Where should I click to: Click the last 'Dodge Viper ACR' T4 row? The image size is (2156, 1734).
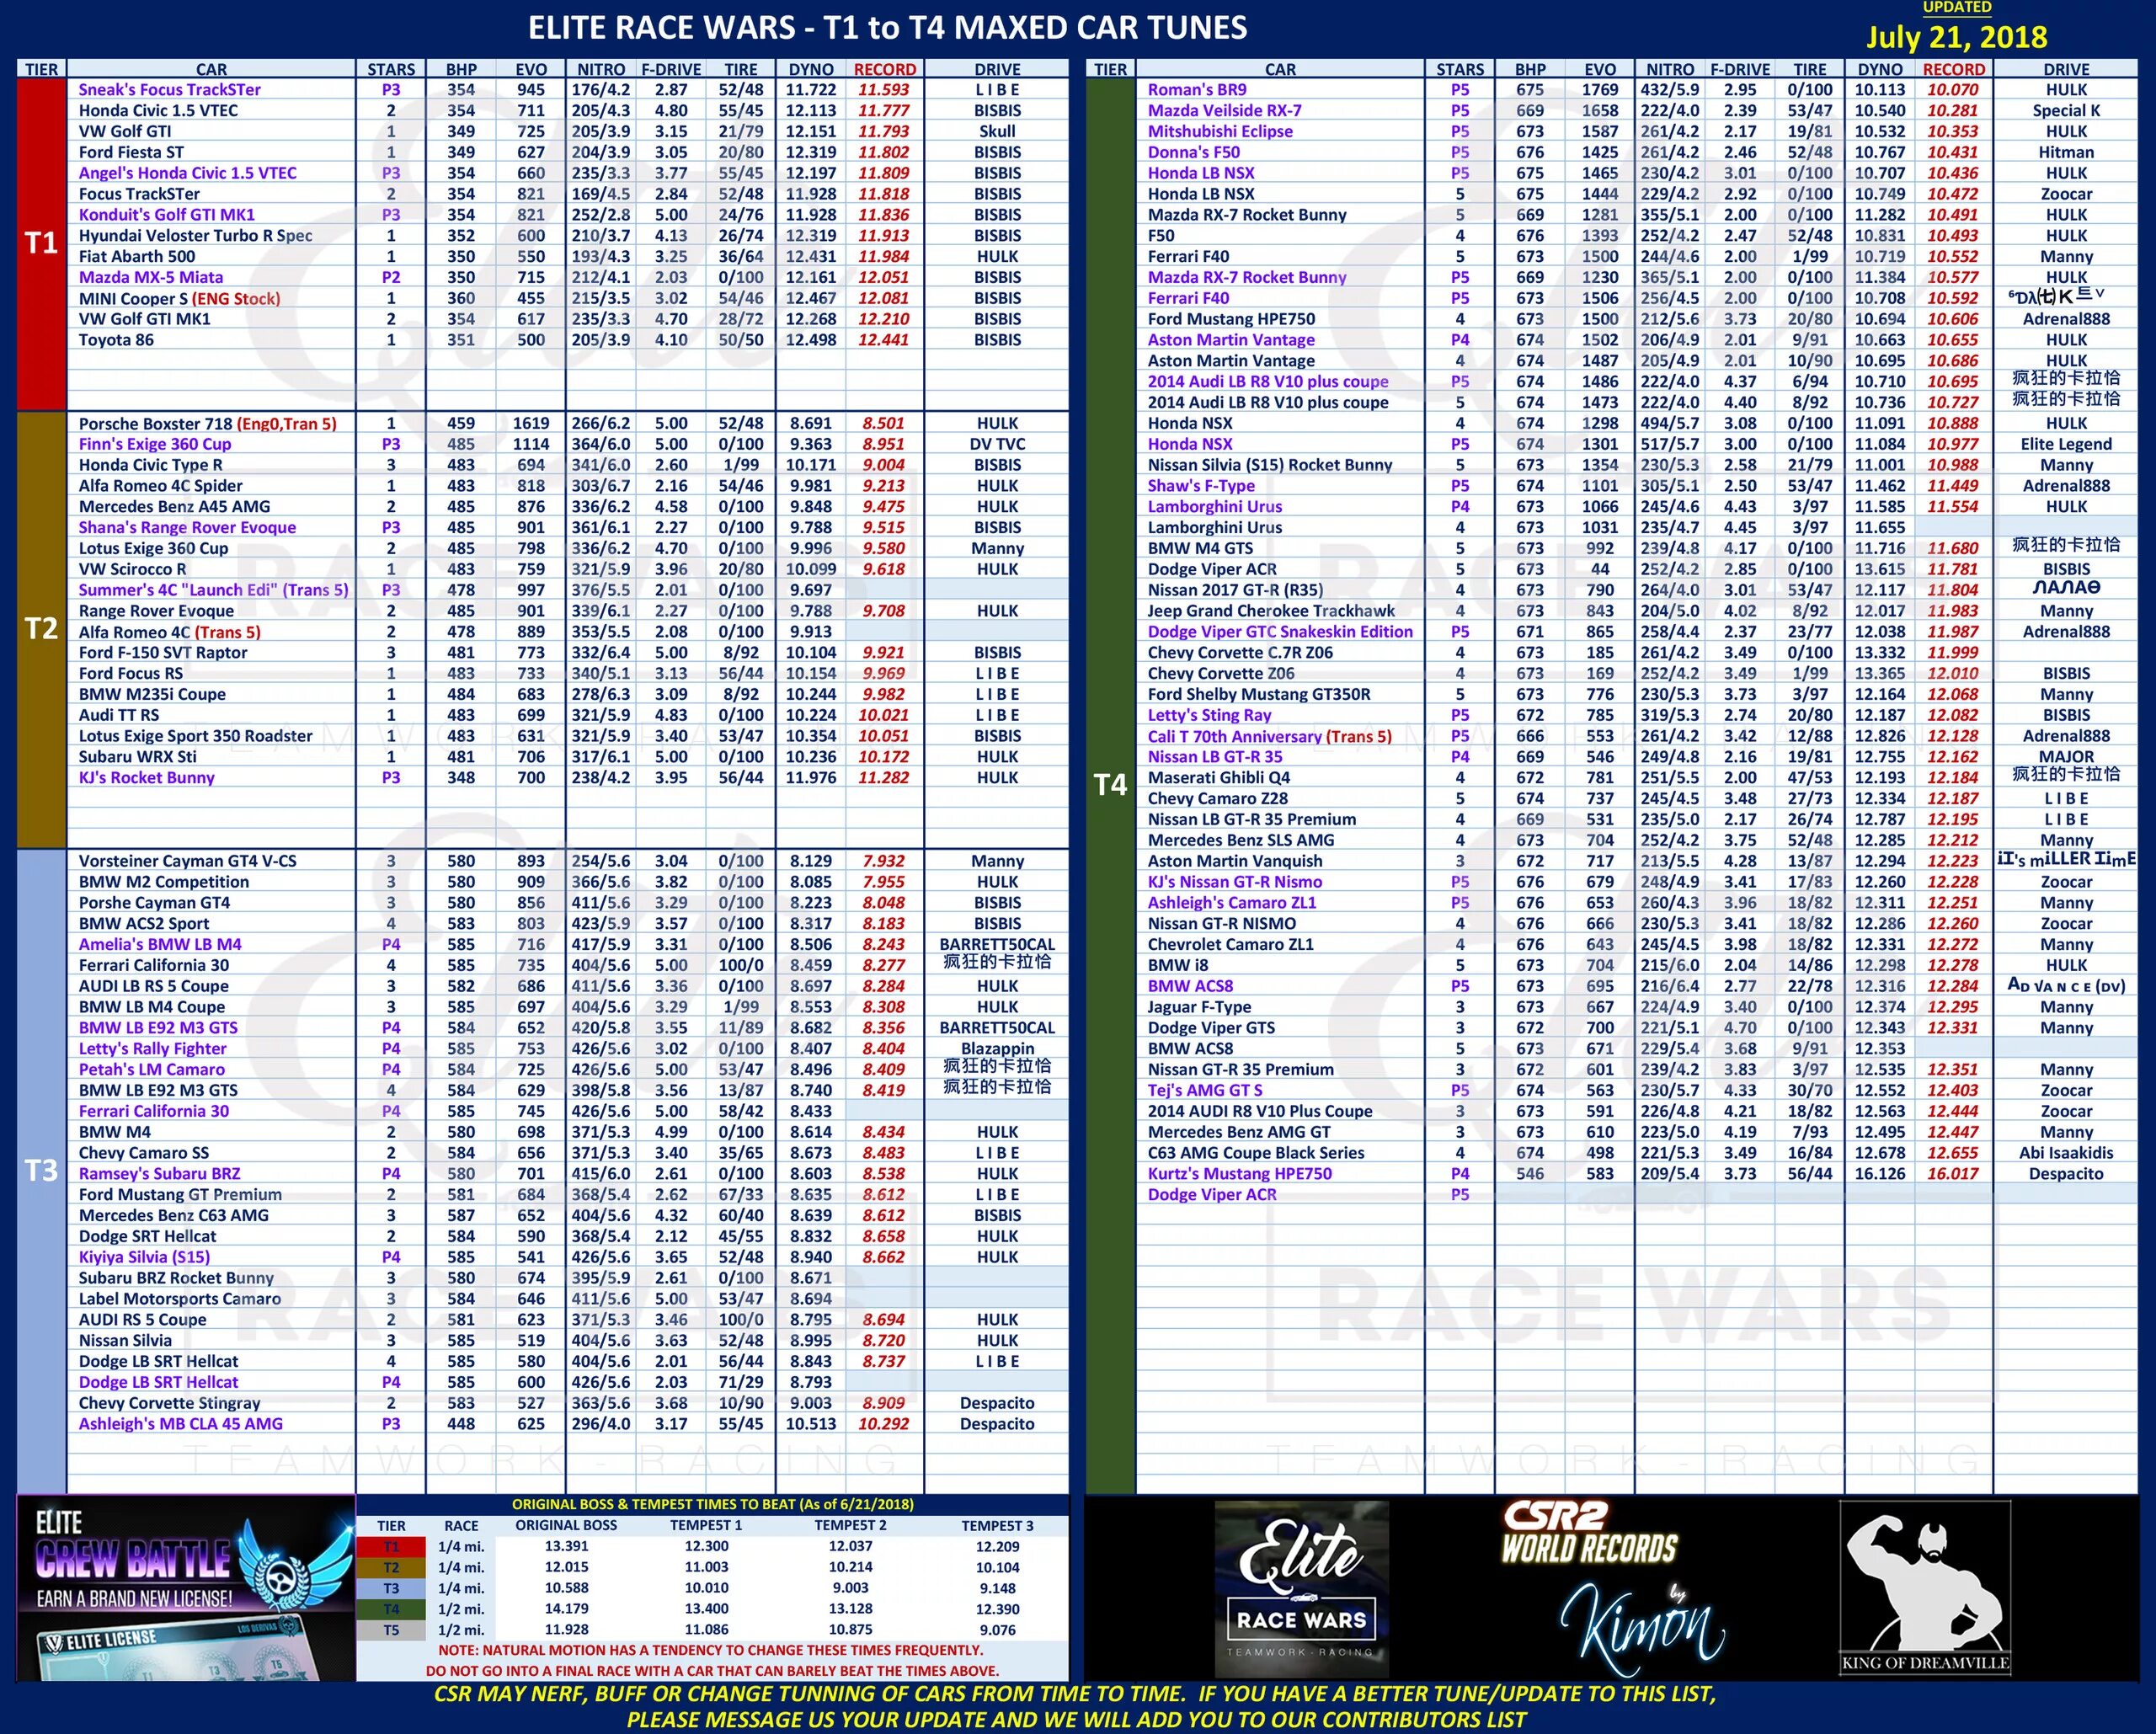[1636, 1194]
